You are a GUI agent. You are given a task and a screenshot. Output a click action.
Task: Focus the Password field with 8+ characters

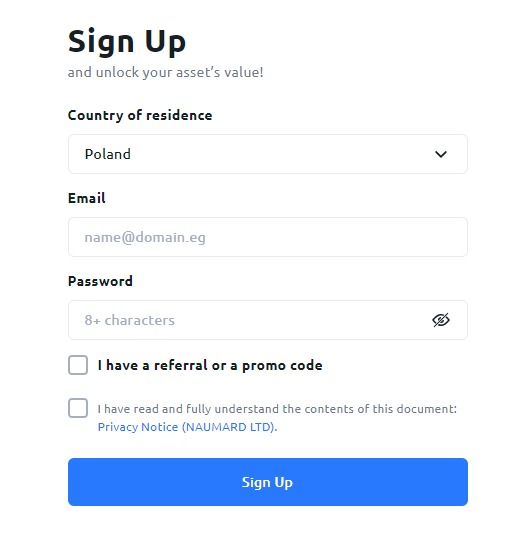click(x=268, y=320)
